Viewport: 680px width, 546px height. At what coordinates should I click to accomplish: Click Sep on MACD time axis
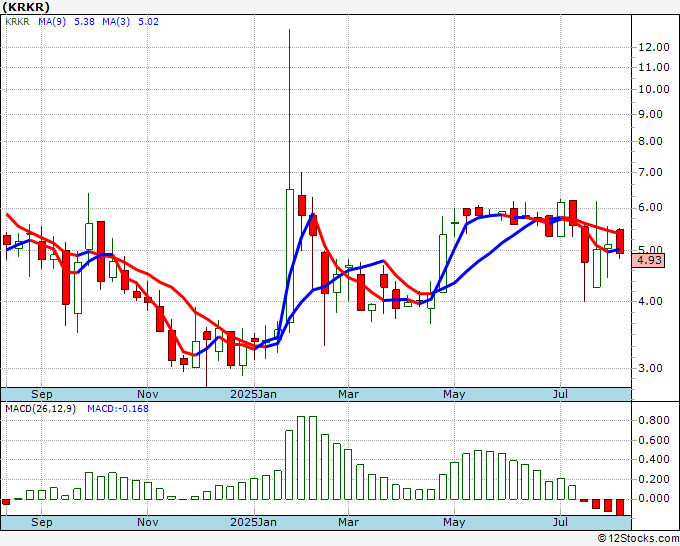tap(42, 522)
